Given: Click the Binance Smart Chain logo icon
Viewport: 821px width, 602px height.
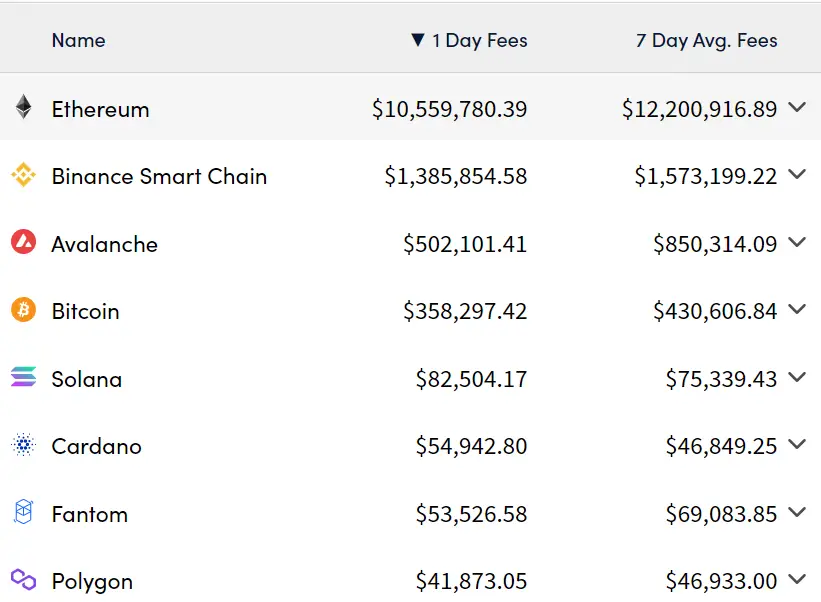Looking at the screenshot, I should tap(23, 176).
